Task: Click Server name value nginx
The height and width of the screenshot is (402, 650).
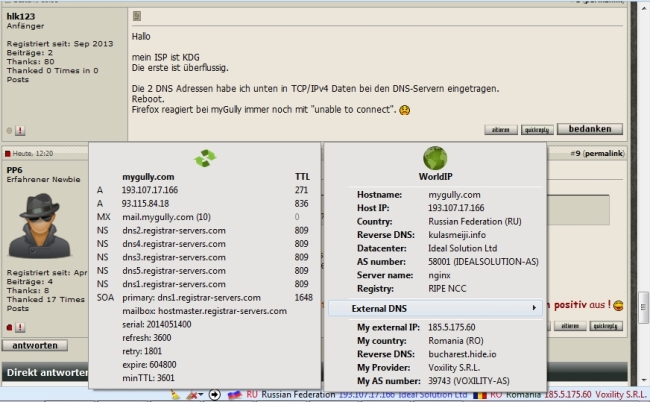Action: tap(439, 275)
